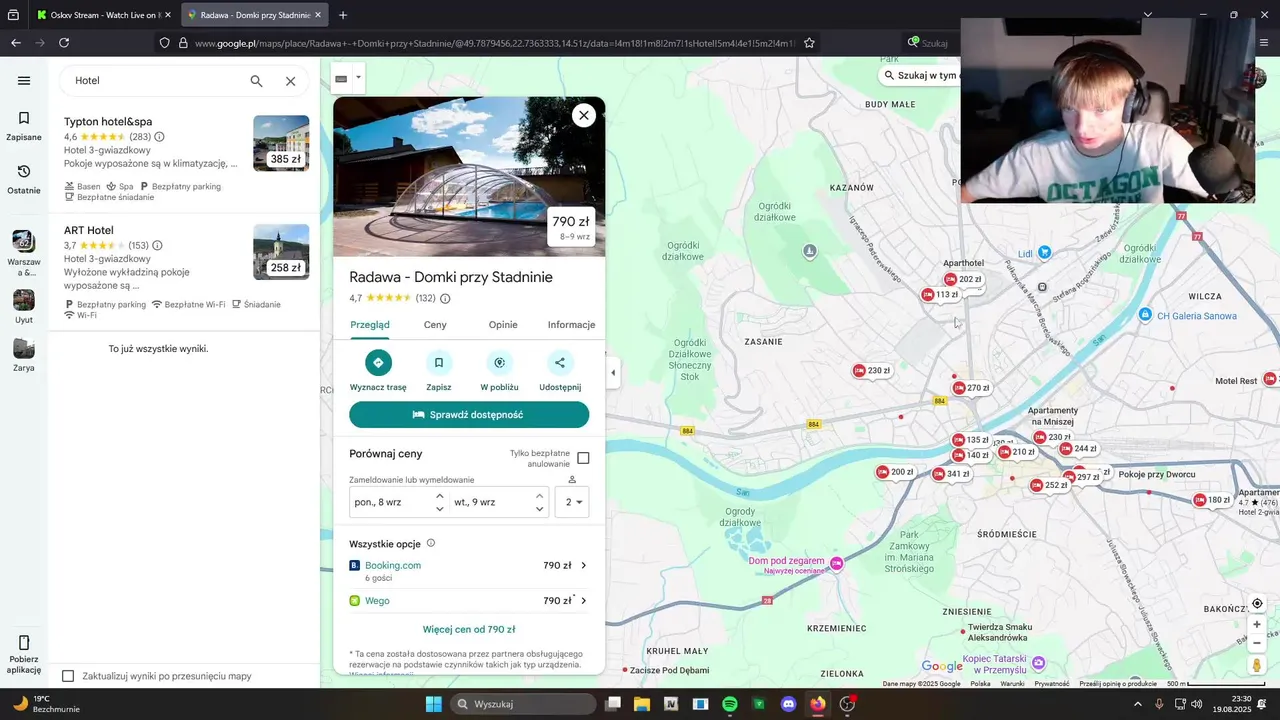Open the Uyut recent place shortcut
This screenshot has width=1280, height=720.
click(24, 307)
